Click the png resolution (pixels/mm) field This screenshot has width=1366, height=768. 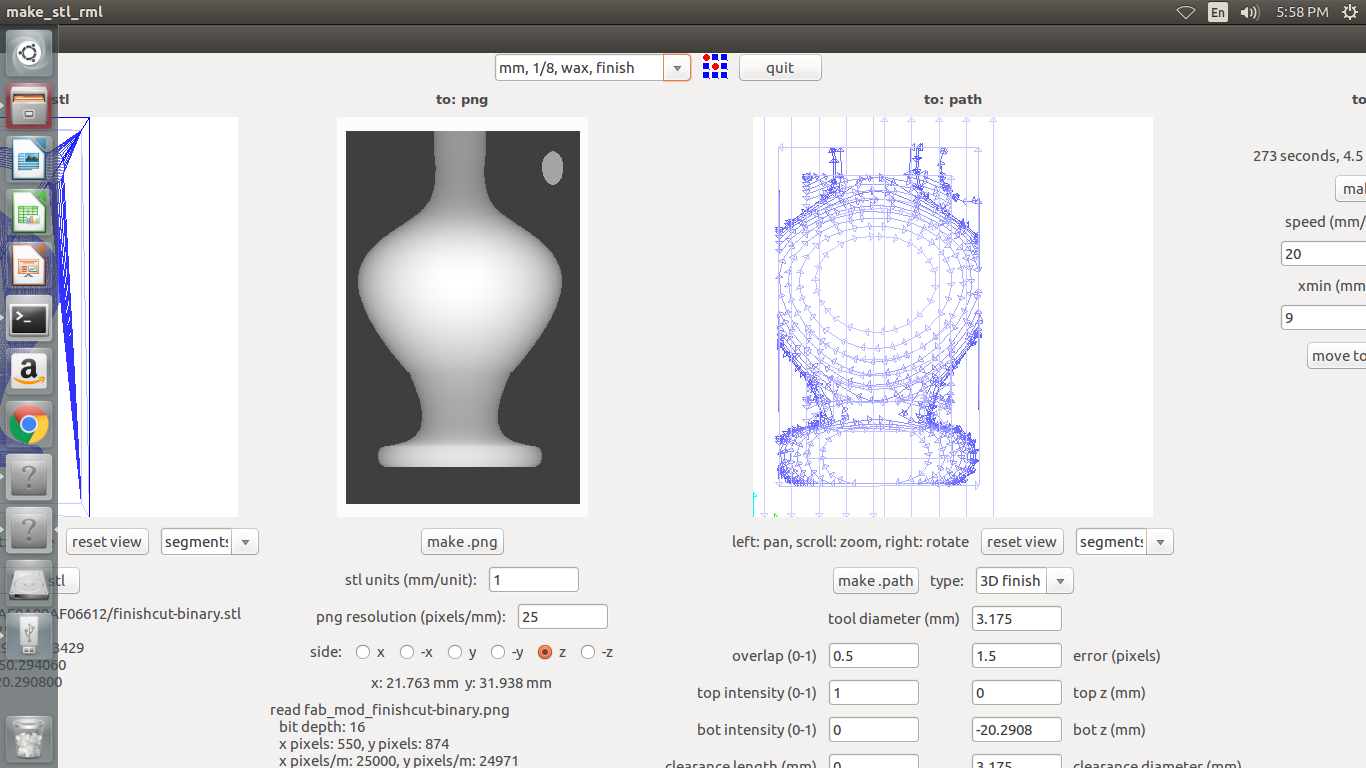pyautogui.click(x=562, y=617)
